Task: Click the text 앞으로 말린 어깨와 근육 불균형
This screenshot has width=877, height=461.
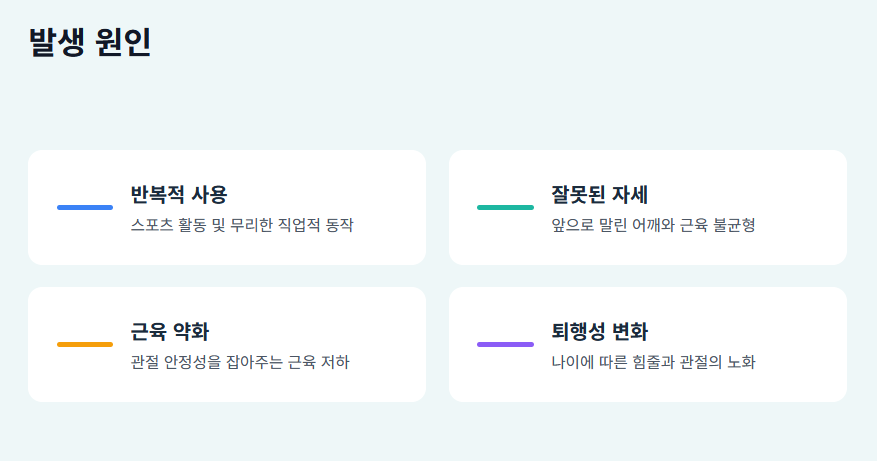Action: [x=653, y=225]
